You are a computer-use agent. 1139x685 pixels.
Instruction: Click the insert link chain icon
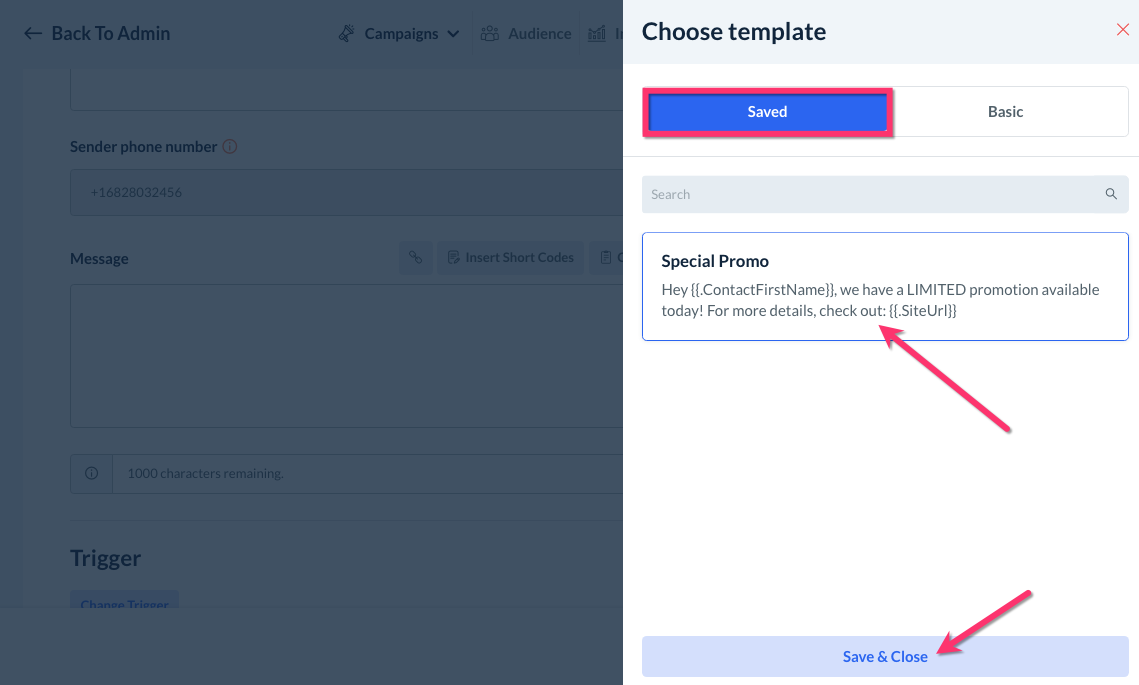(x=415, y=258)
